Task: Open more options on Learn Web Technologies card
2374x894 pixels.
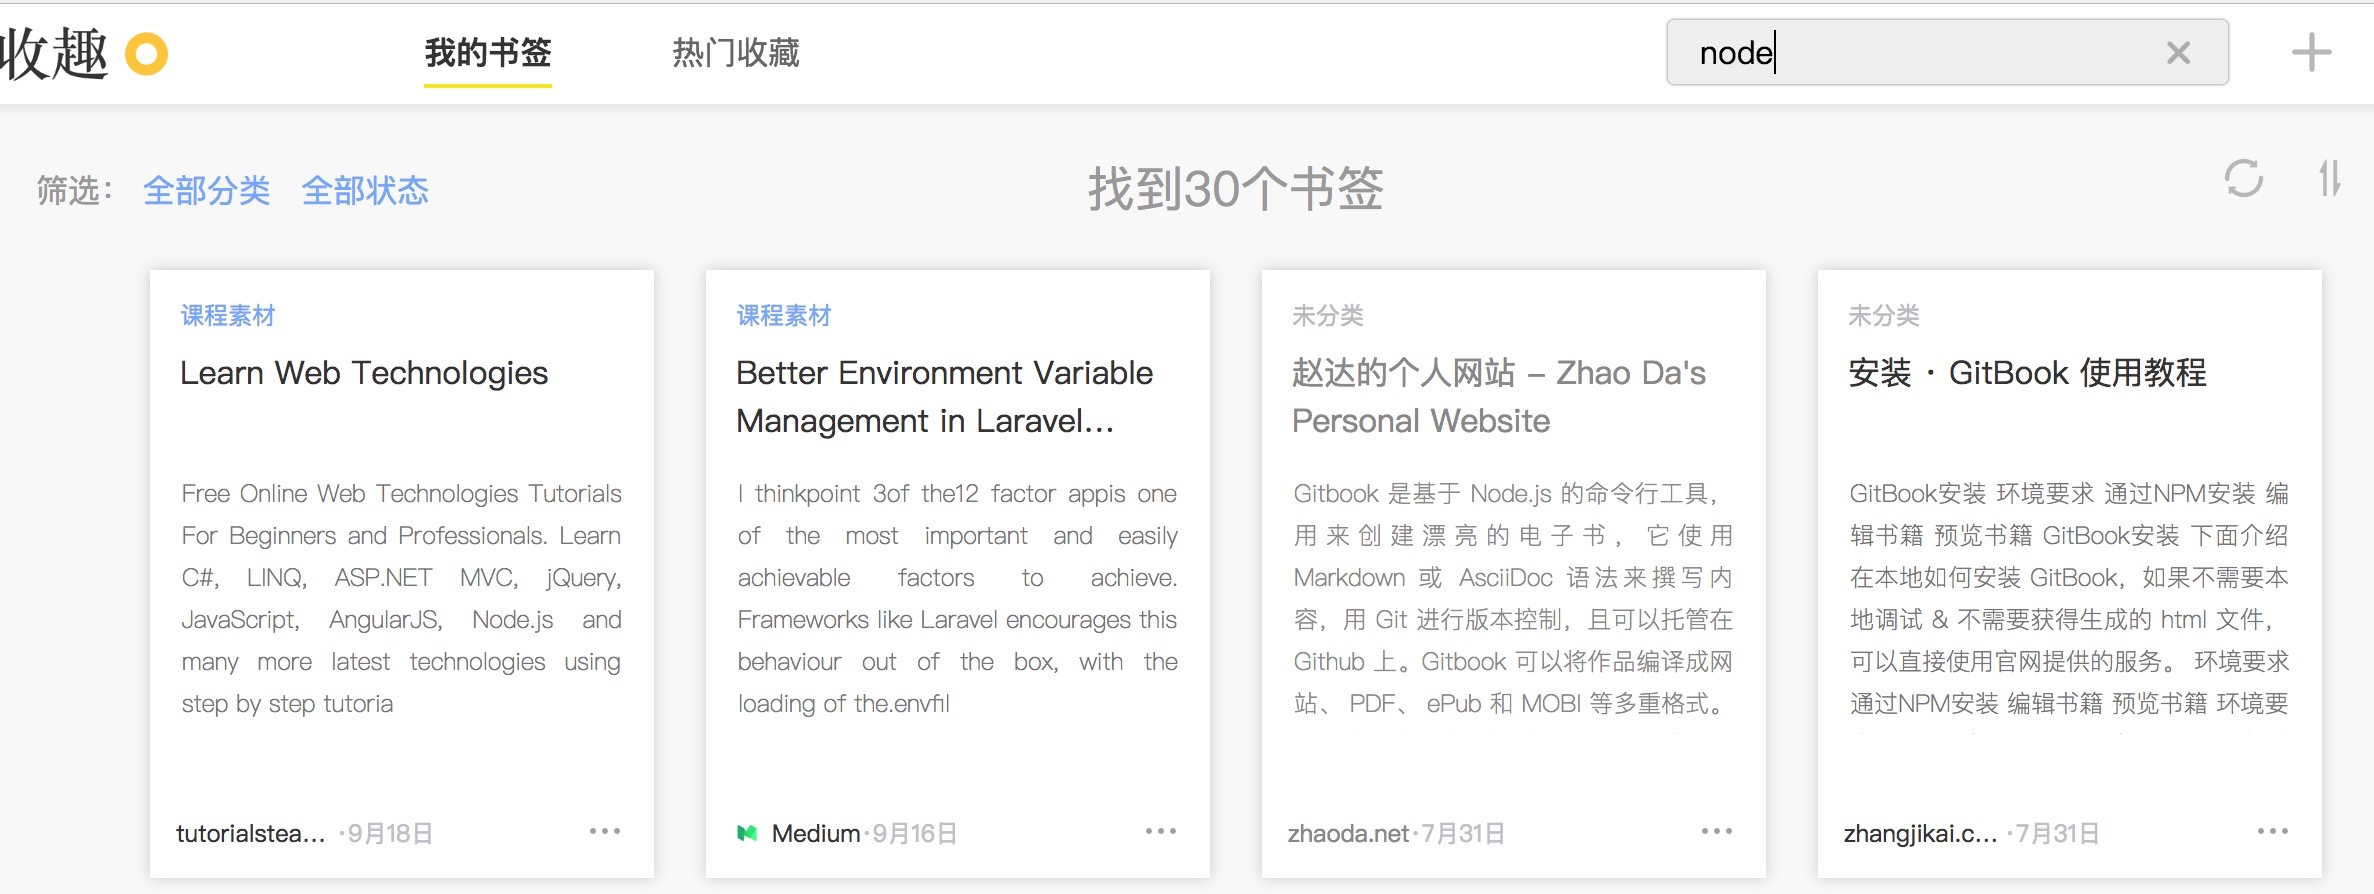Action: click(605, 831)
